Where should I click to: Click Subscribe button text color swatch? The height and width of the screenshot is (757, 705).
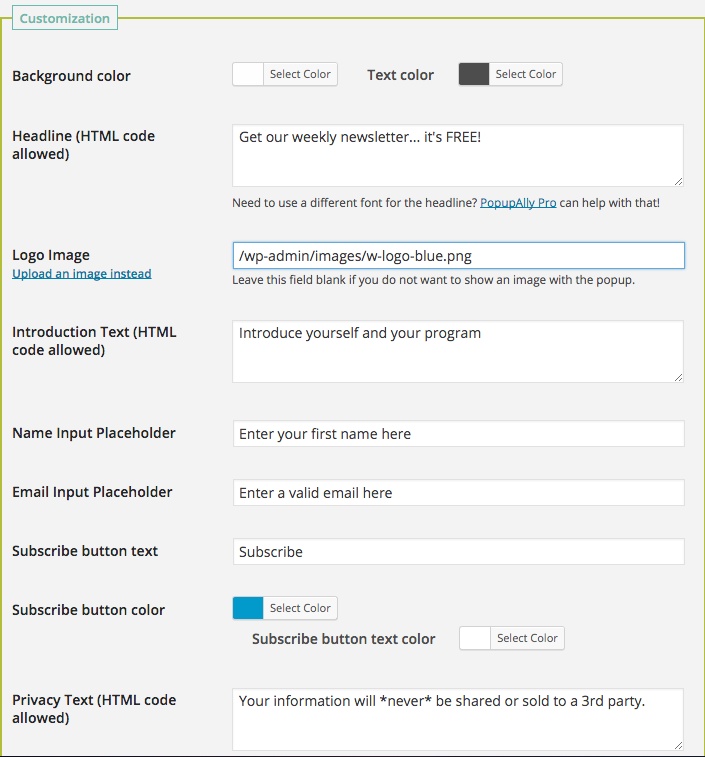475,638
